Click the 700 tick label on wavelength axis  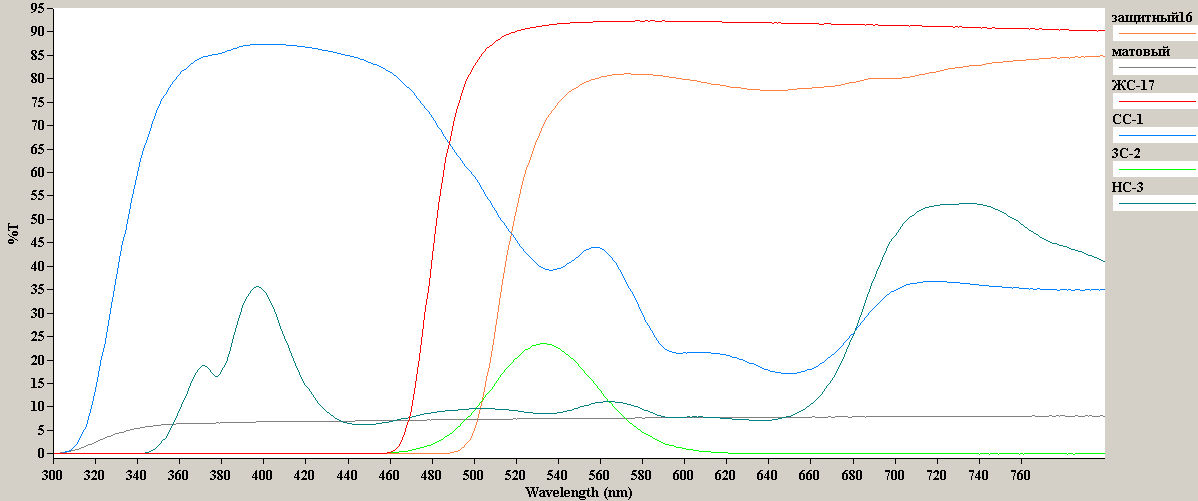(894, 474)
